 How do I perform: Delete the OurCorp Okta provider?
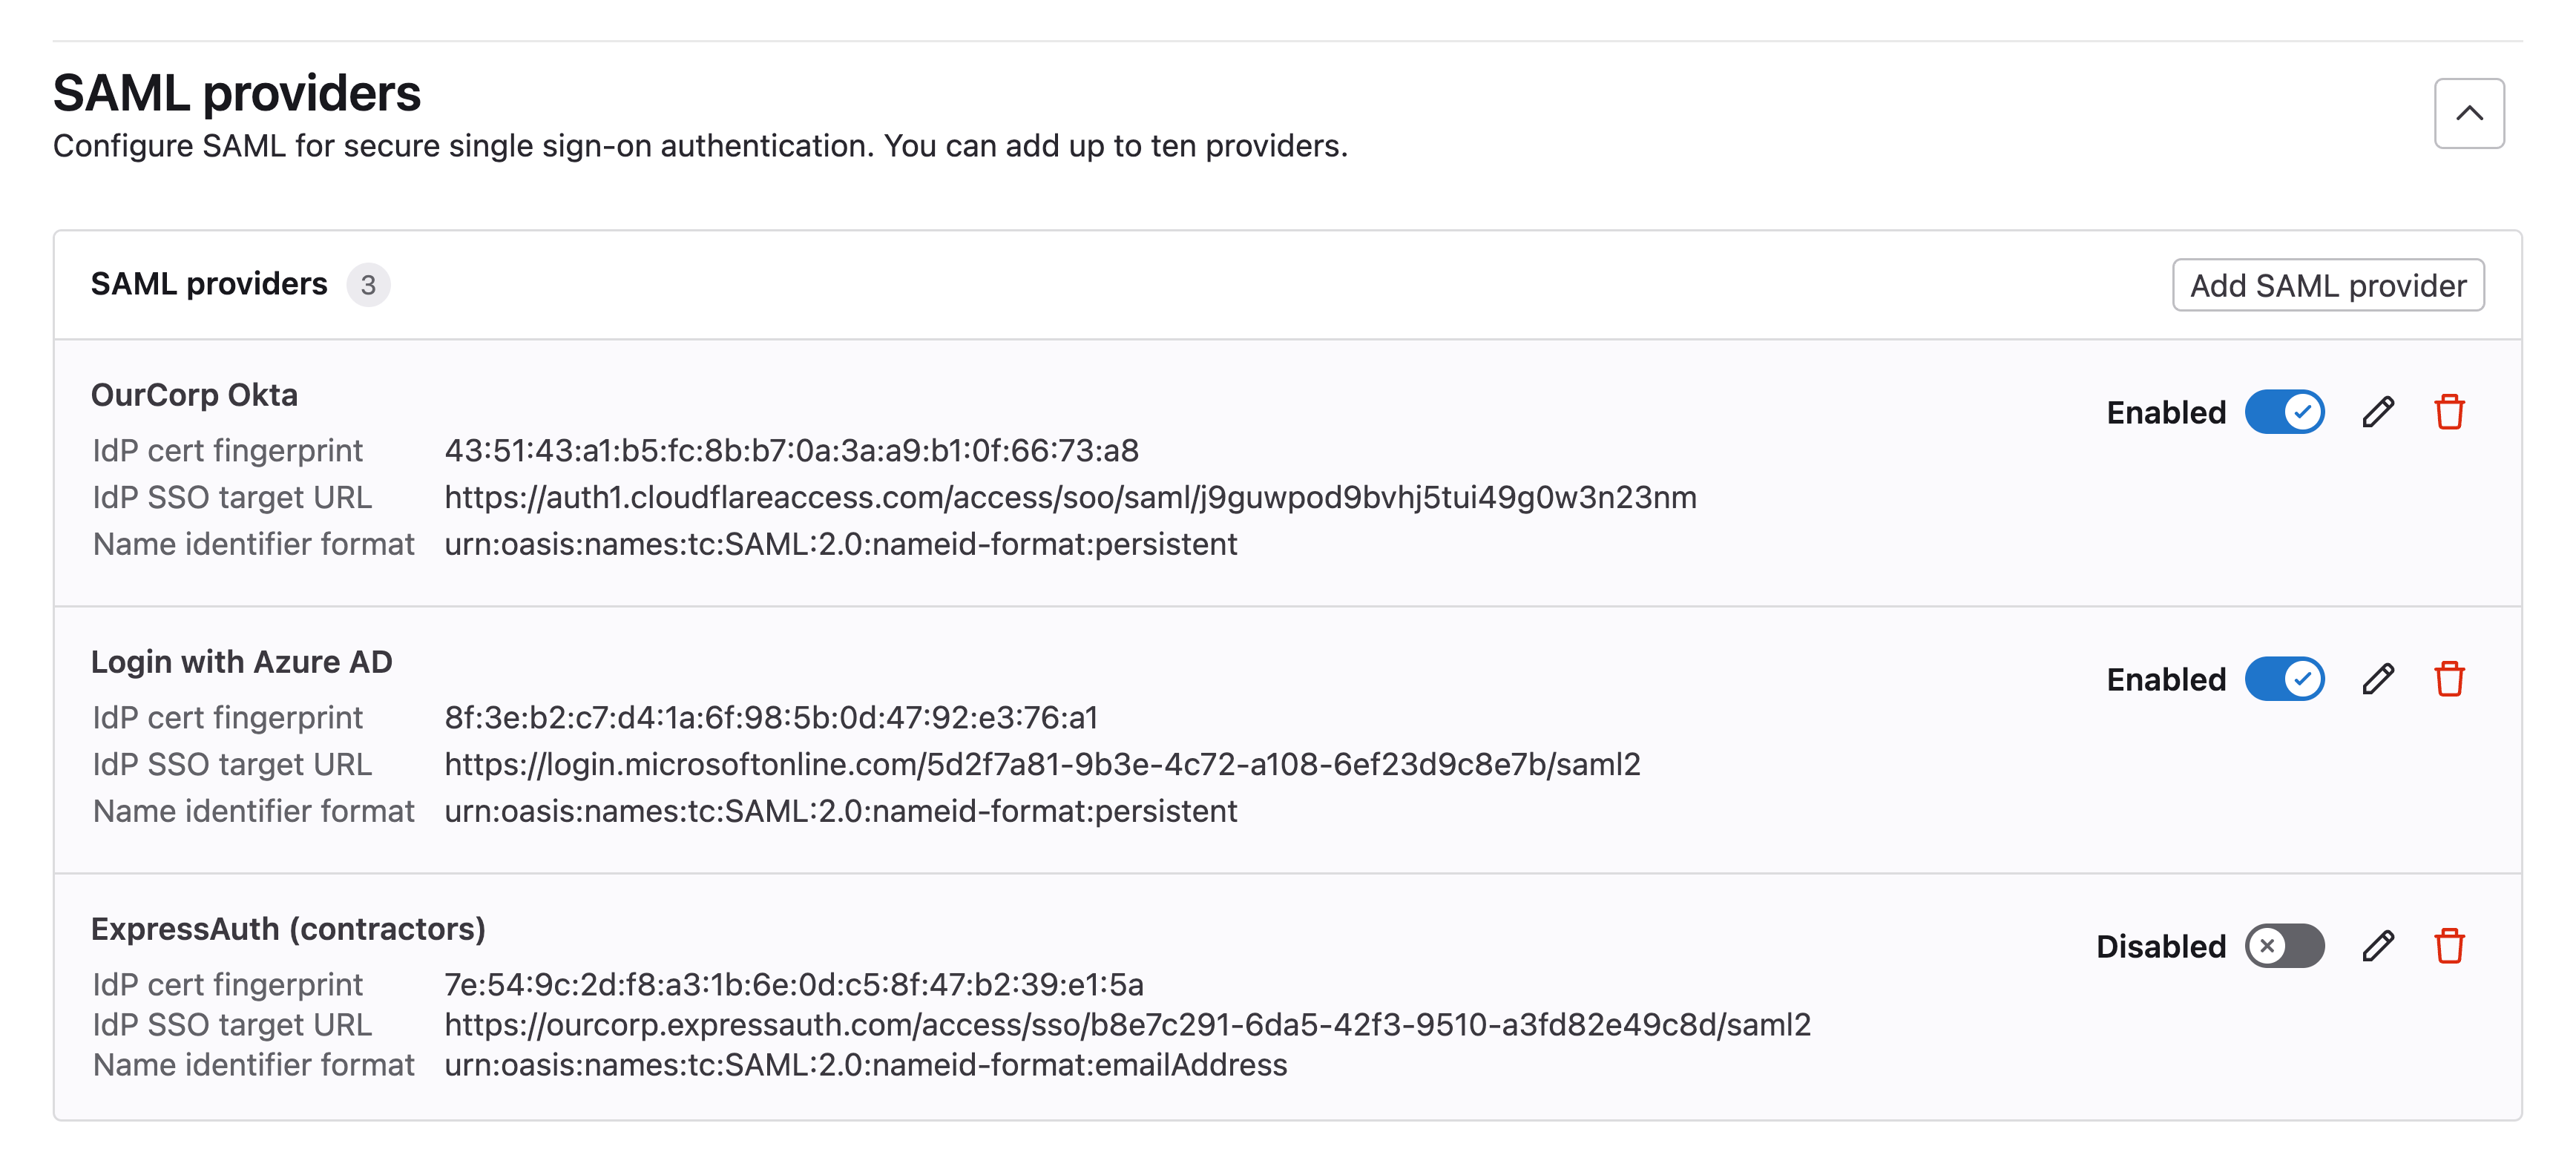tap(2449, 412)
